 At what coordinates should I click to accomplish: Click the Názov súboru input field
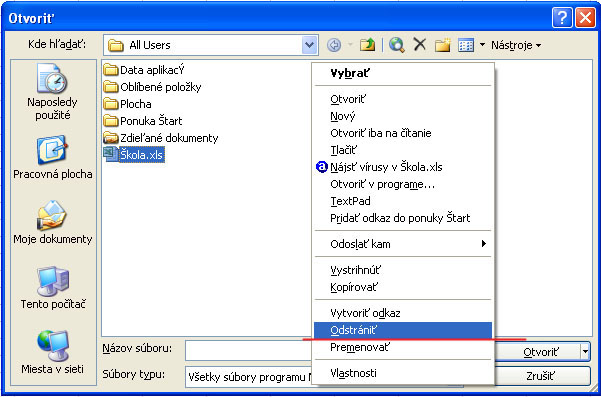click(249, 350)
